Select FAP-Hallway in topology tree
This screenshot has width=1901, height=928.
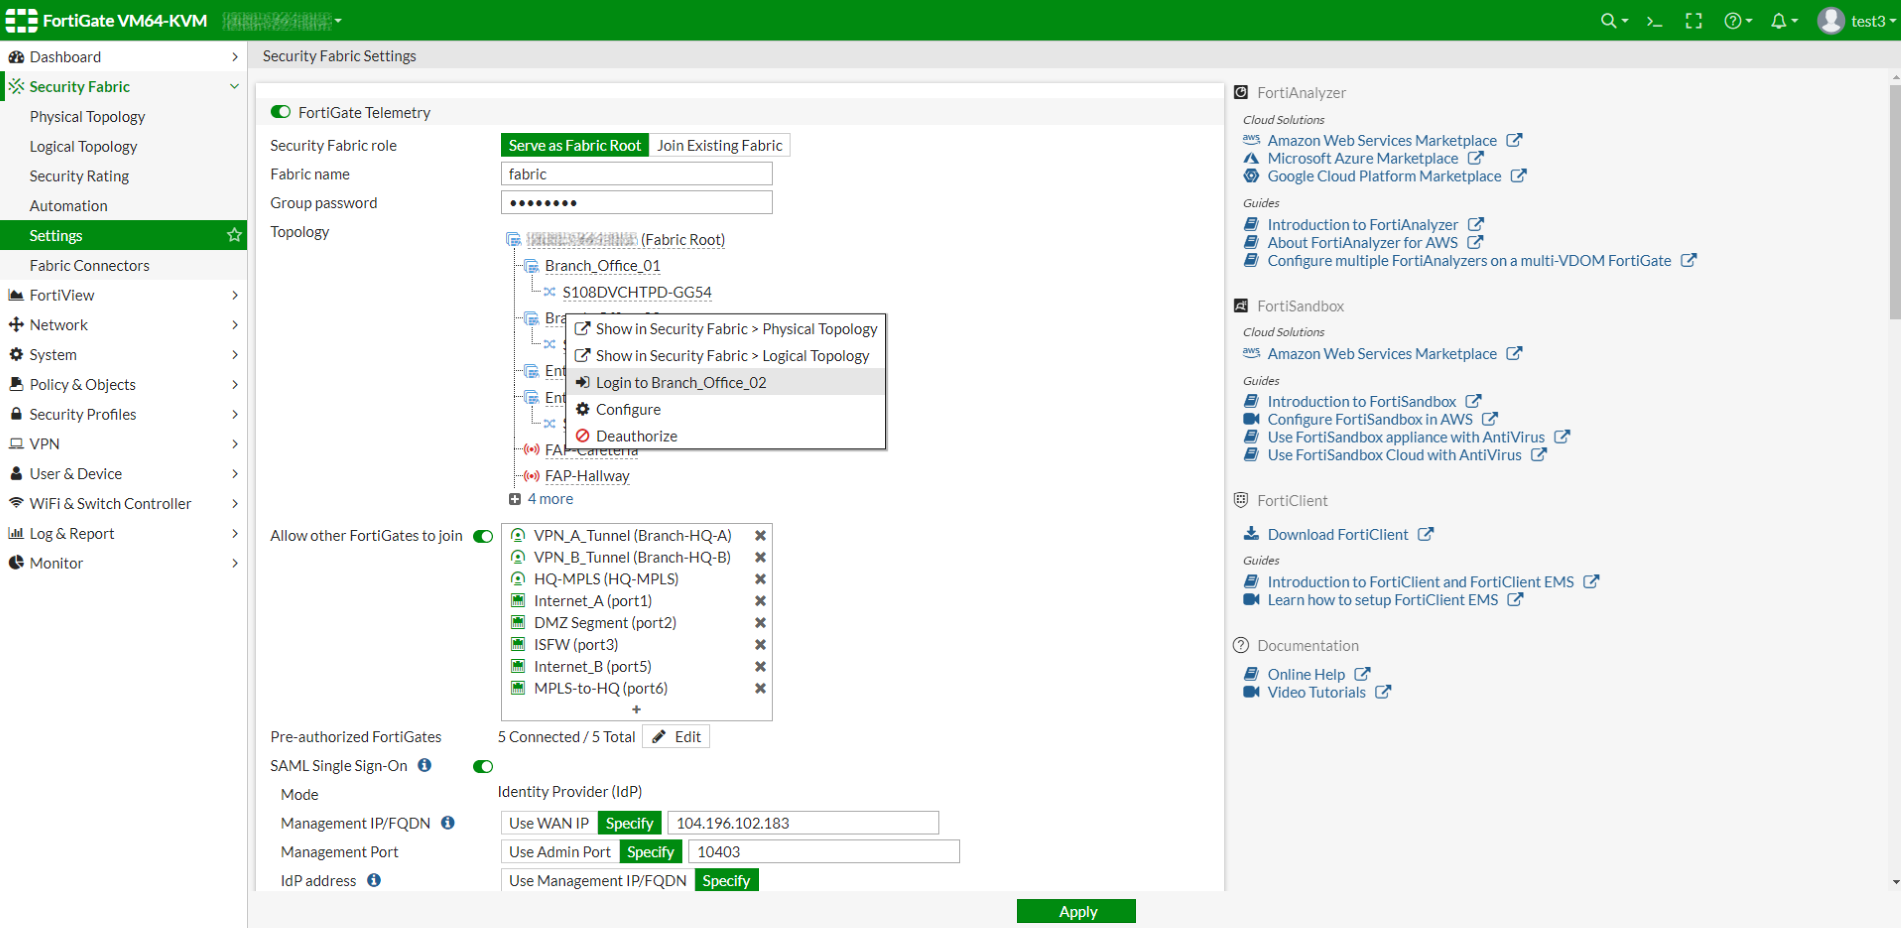[x=587, y=476]
